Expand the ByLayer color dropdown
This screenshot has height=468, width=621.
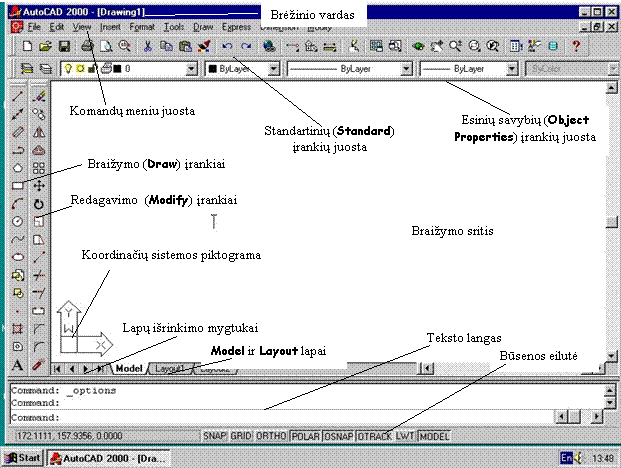[x=274, y=69]
